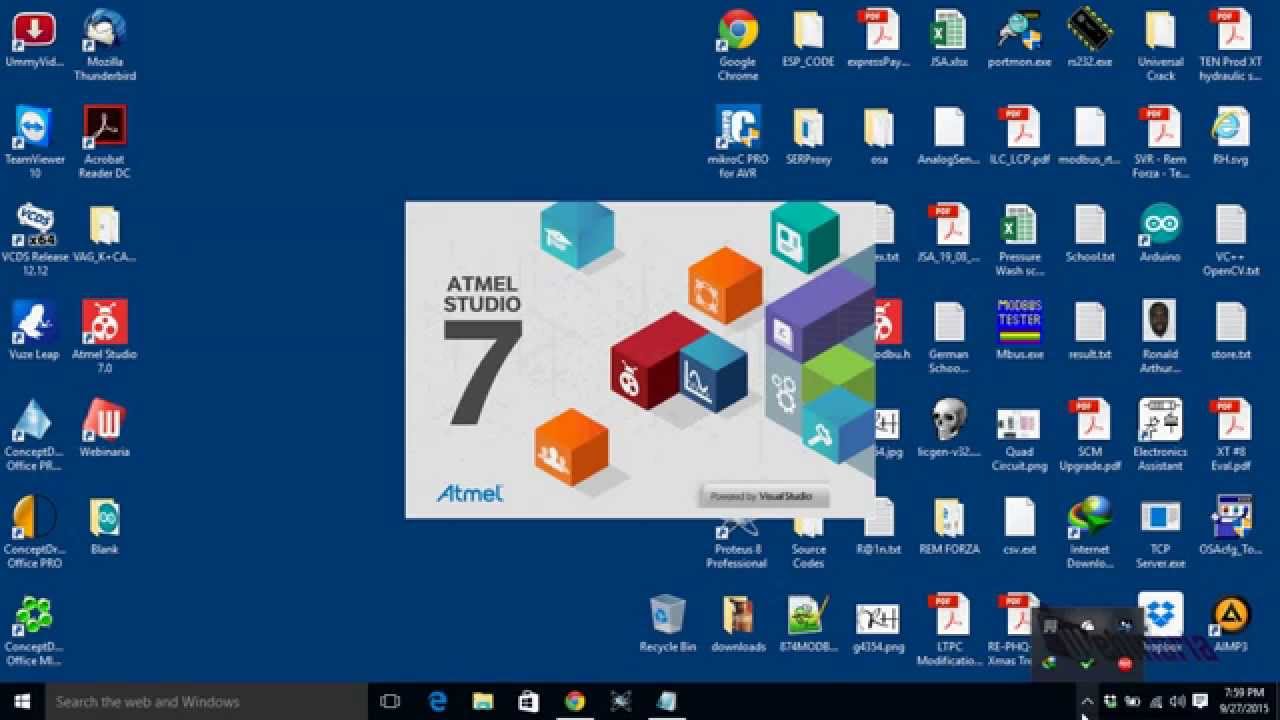Open the Source Codes folder
Viewport: 1280px width, 720px height.
(808, 540)
